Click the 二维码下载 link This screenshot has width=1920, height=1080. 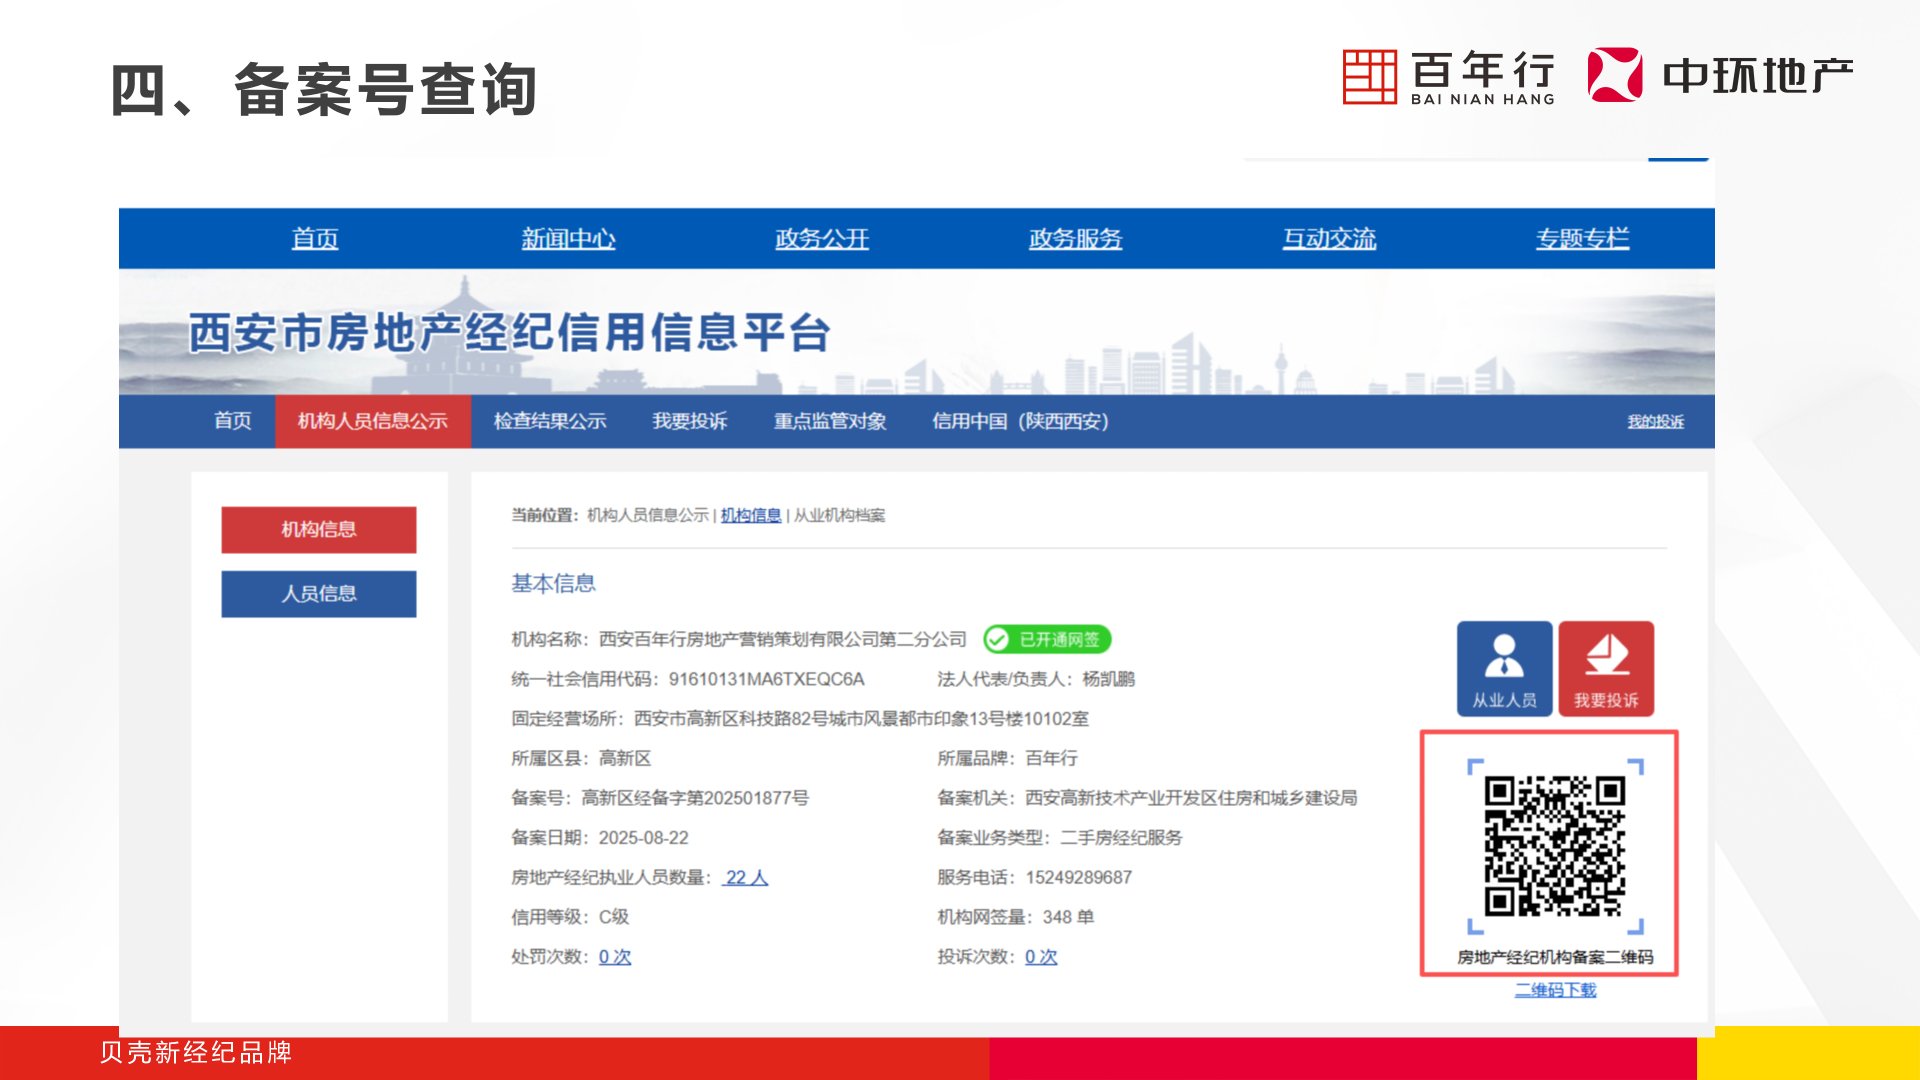pyautogui.click(x=1555, y=990)
